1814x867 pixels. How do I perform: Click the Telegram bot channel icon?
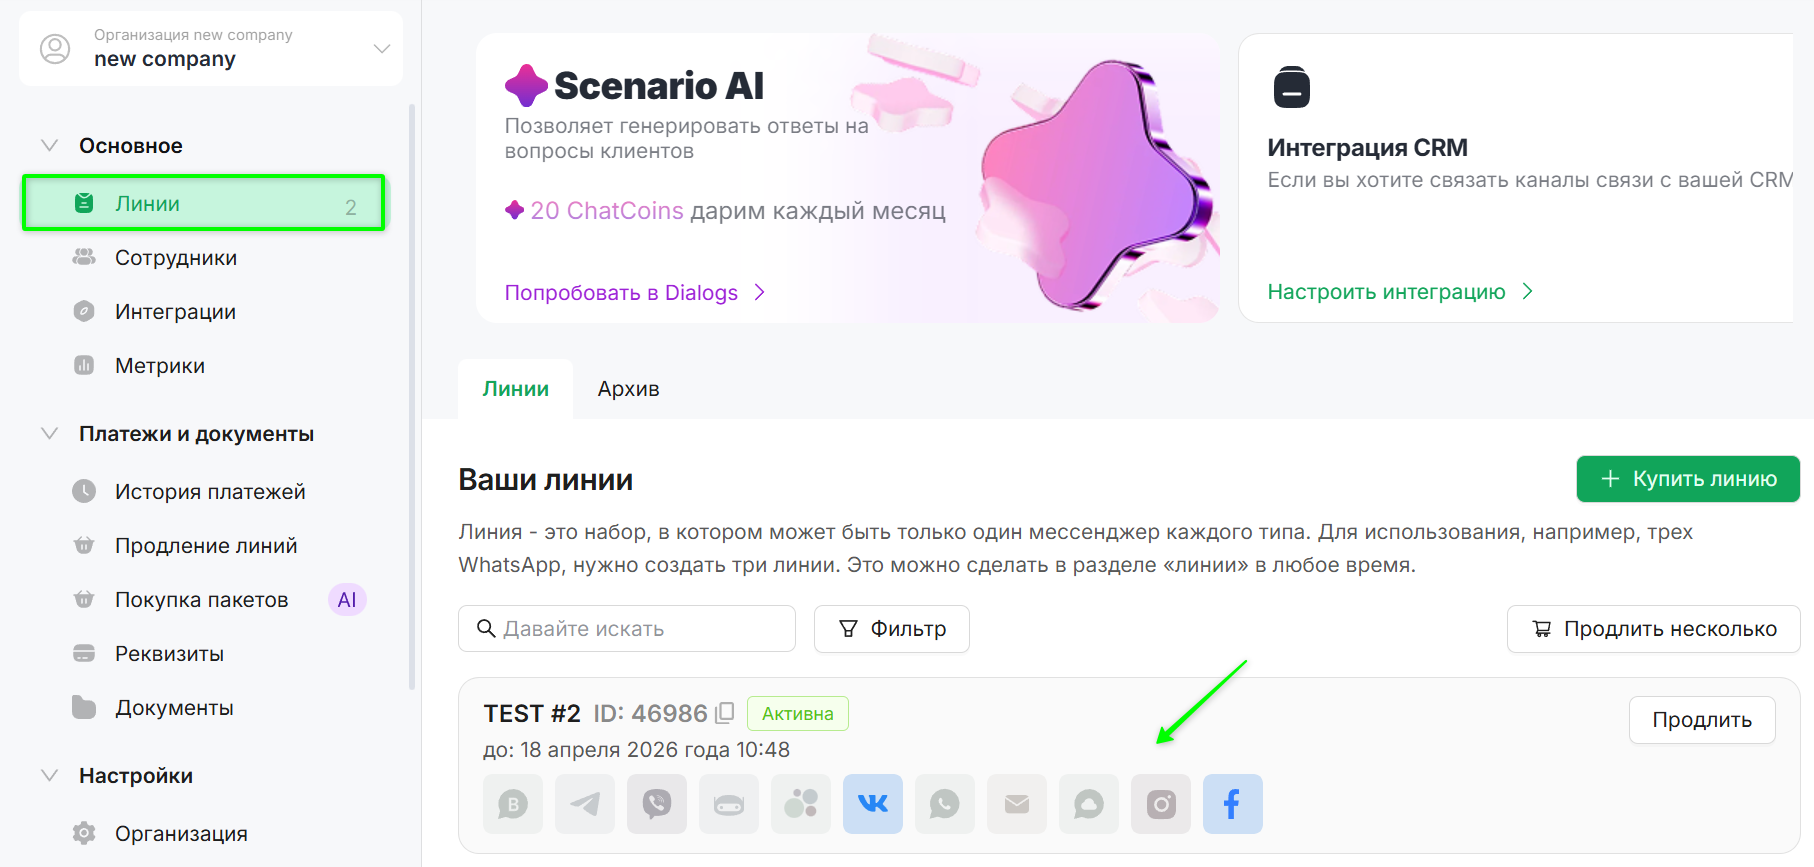pyautogui.click(x=728, y=804)
